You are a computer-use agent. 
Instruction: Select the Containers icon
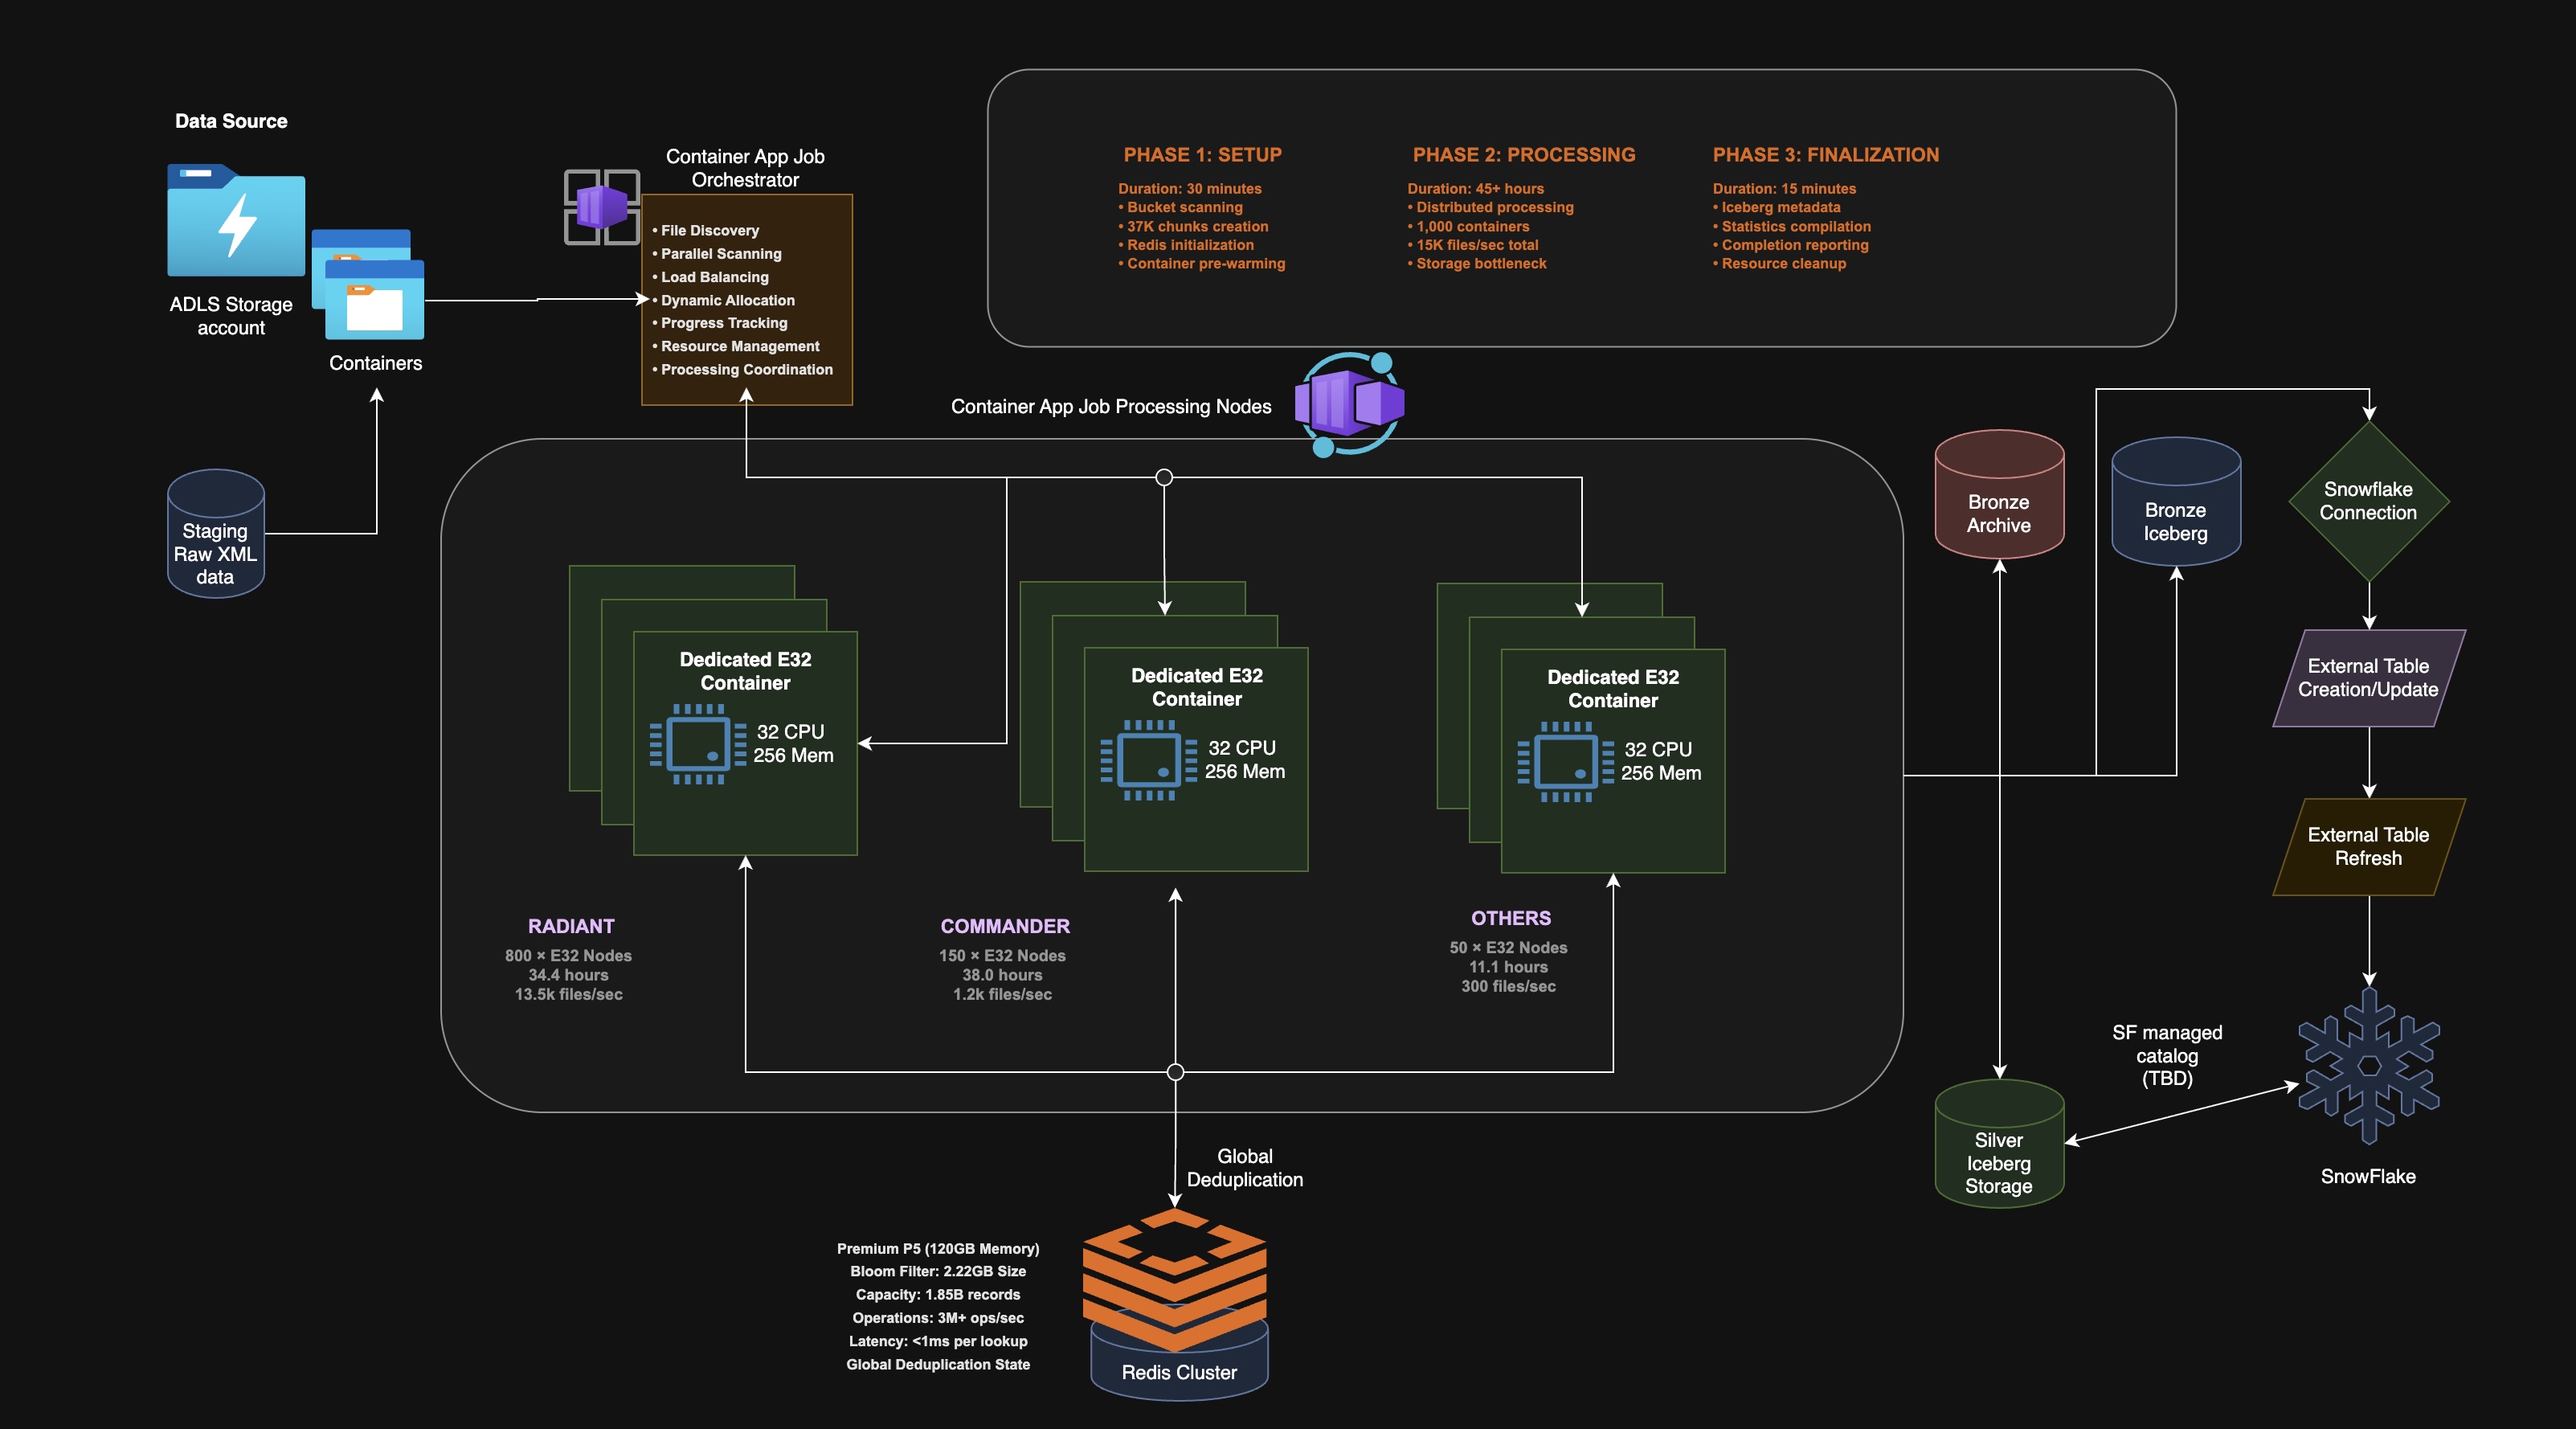coord(368,285)
